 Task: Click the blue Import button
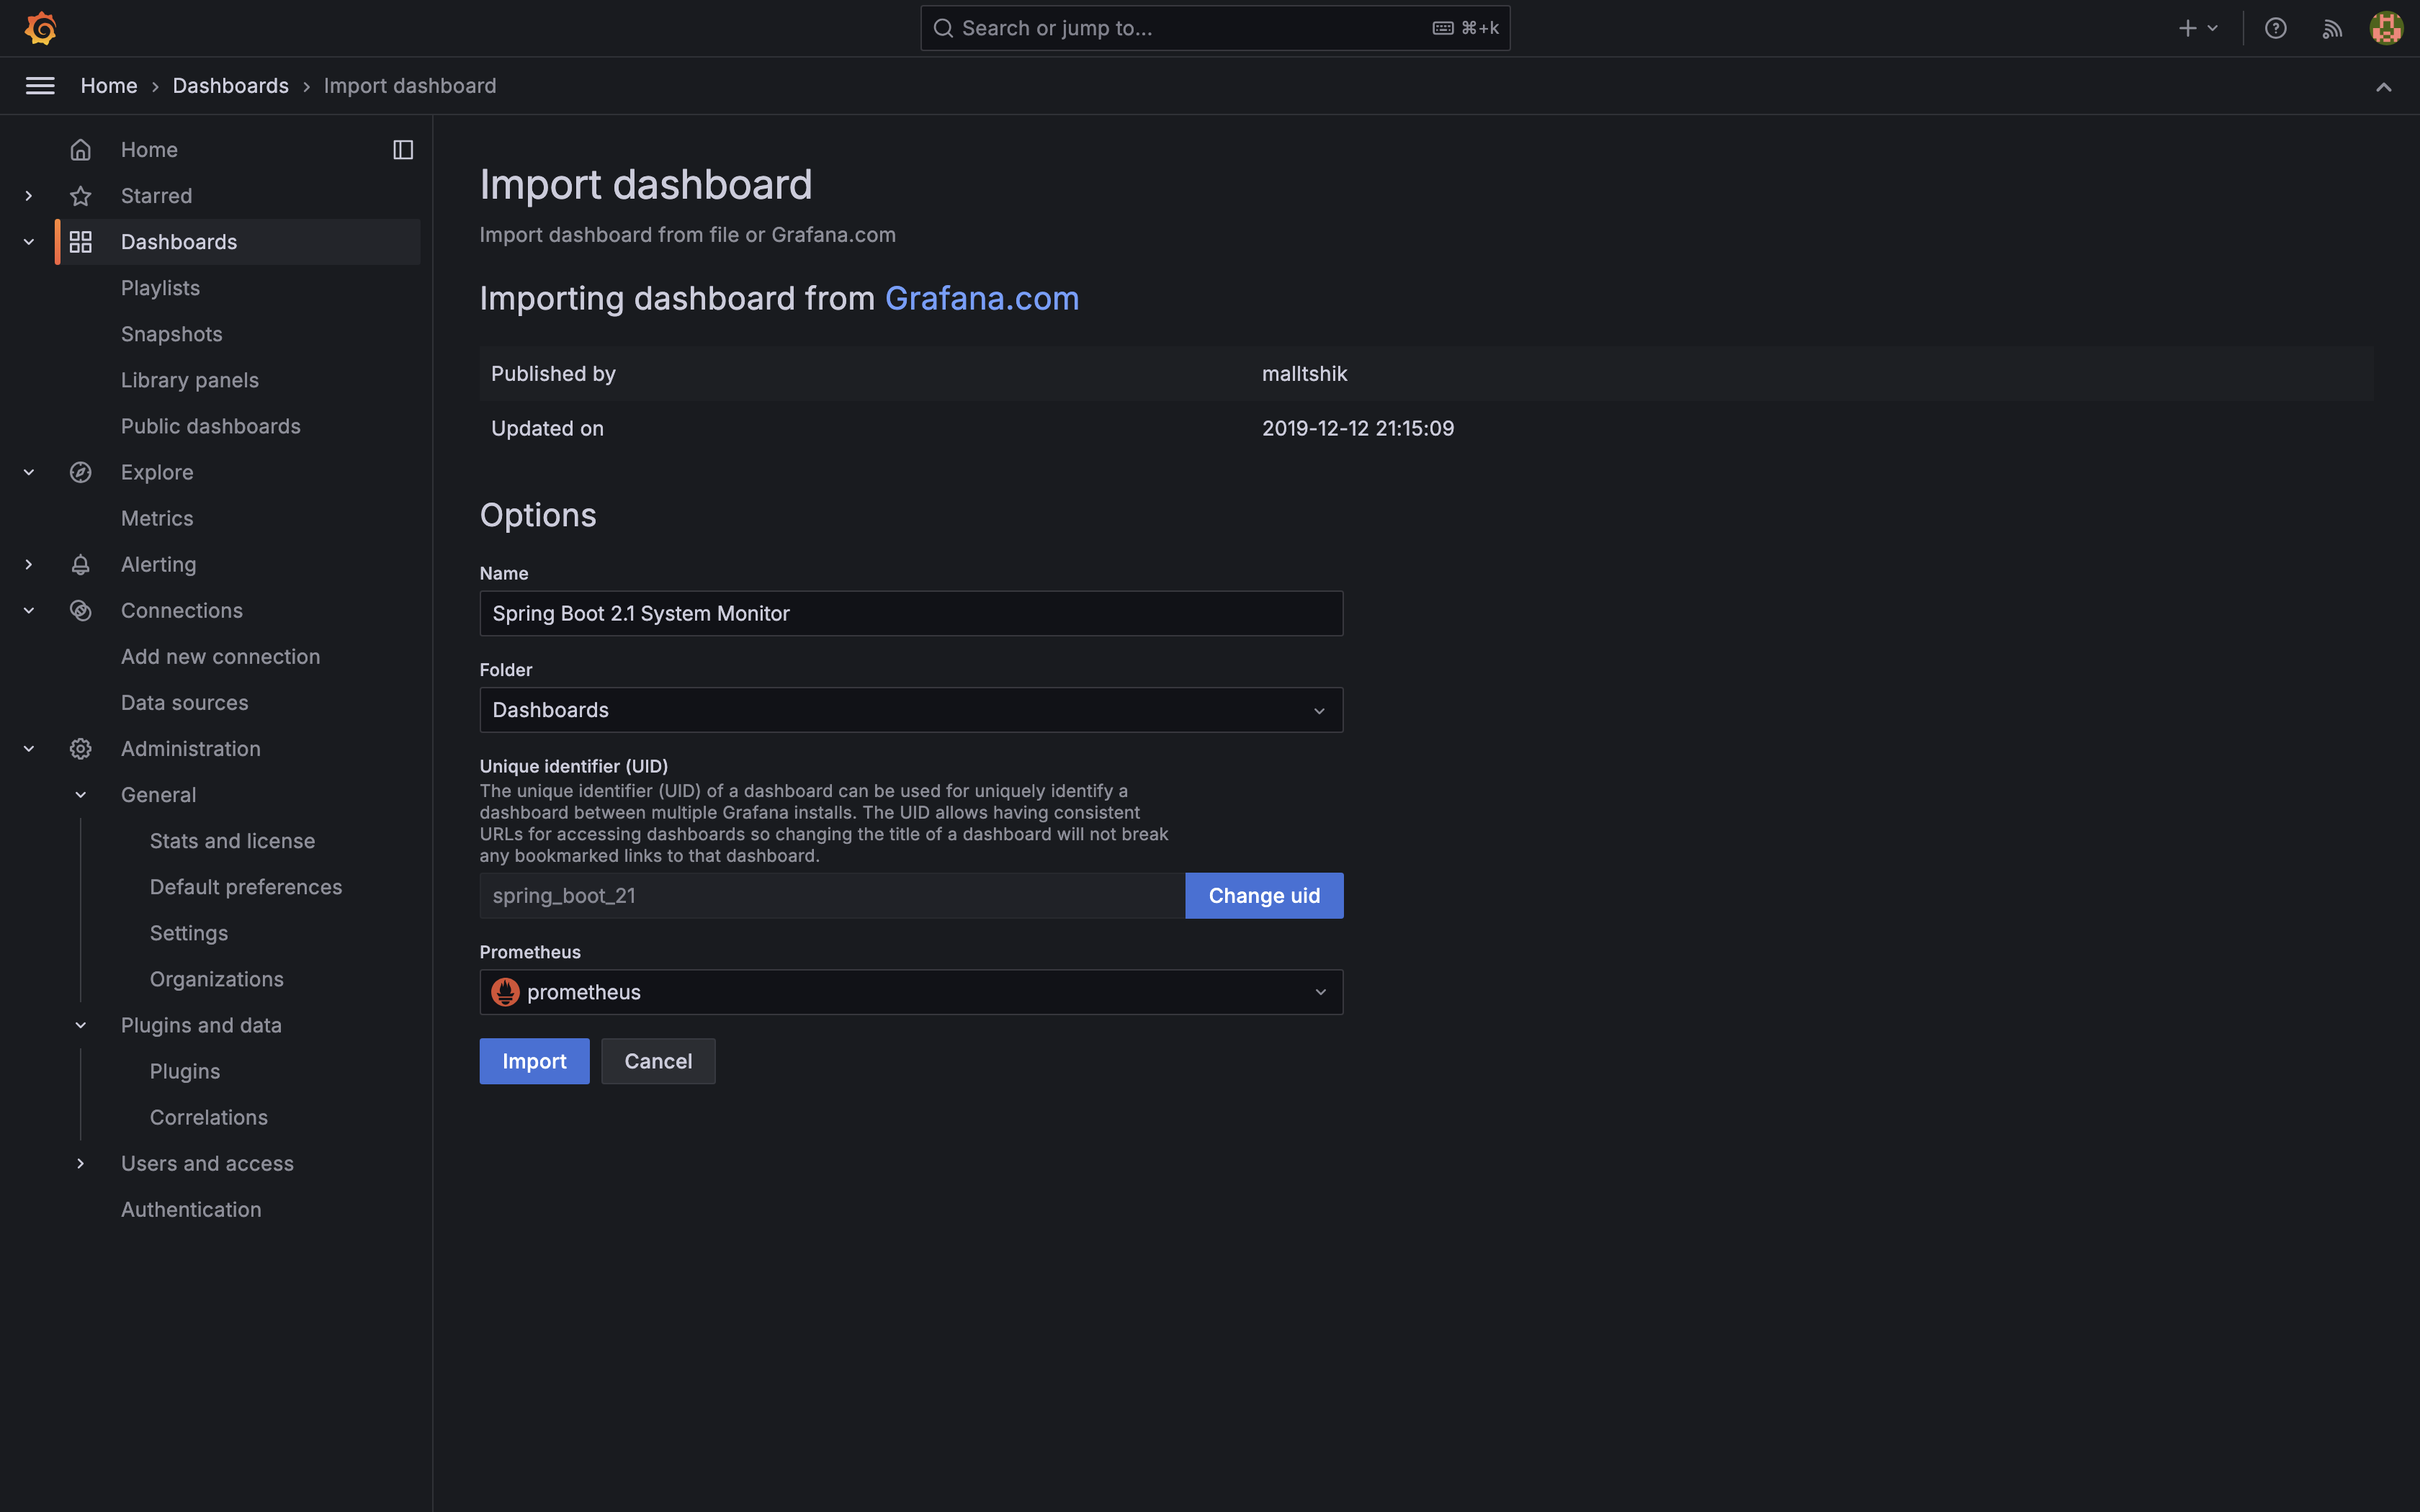click(533, 1061)
